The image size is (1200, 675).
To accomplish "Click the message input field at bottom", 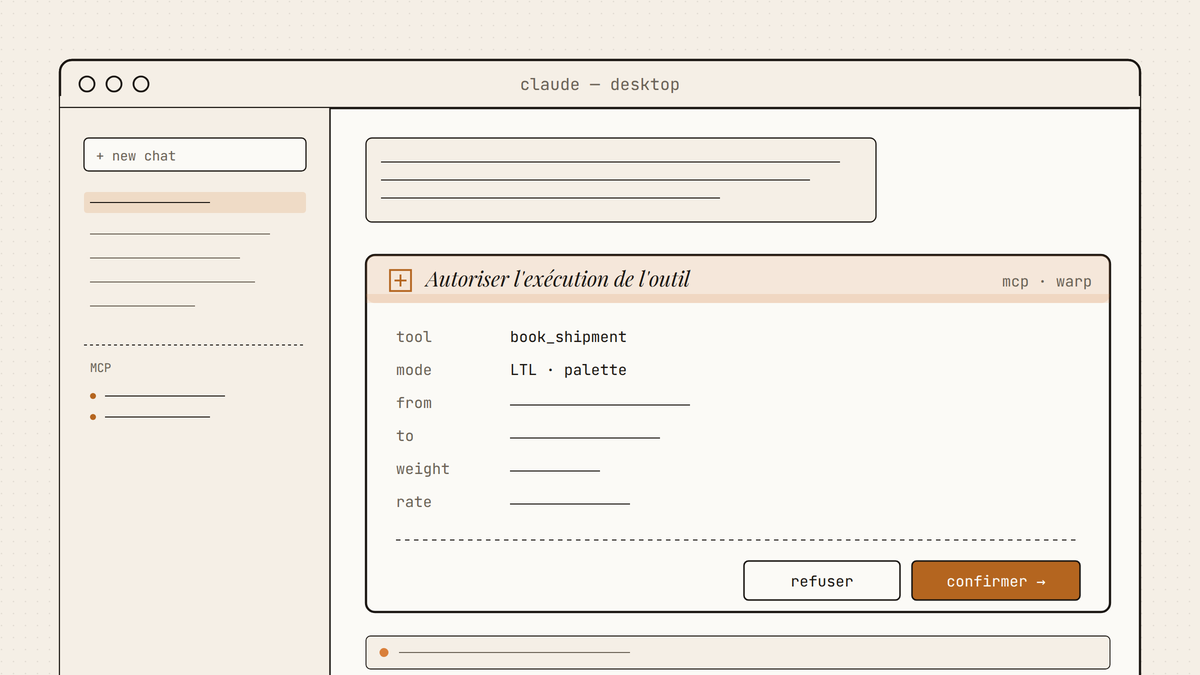I will tap(738, 652).
